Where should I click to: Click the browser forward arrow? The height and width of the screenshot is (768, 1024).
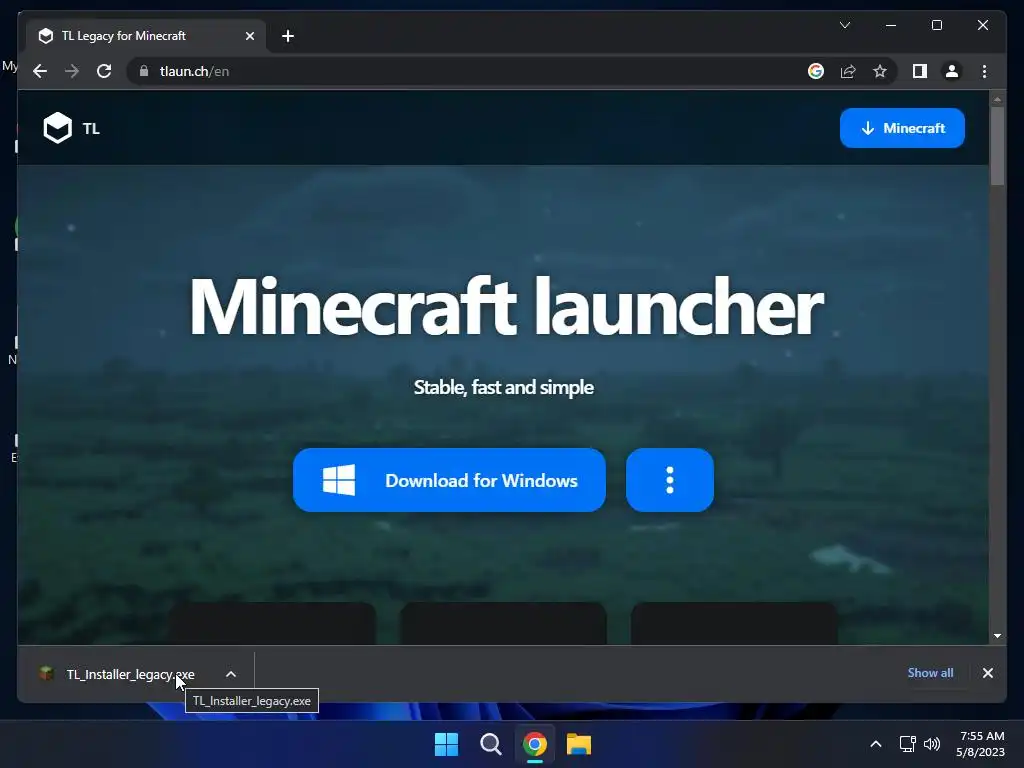coord(72,71)
